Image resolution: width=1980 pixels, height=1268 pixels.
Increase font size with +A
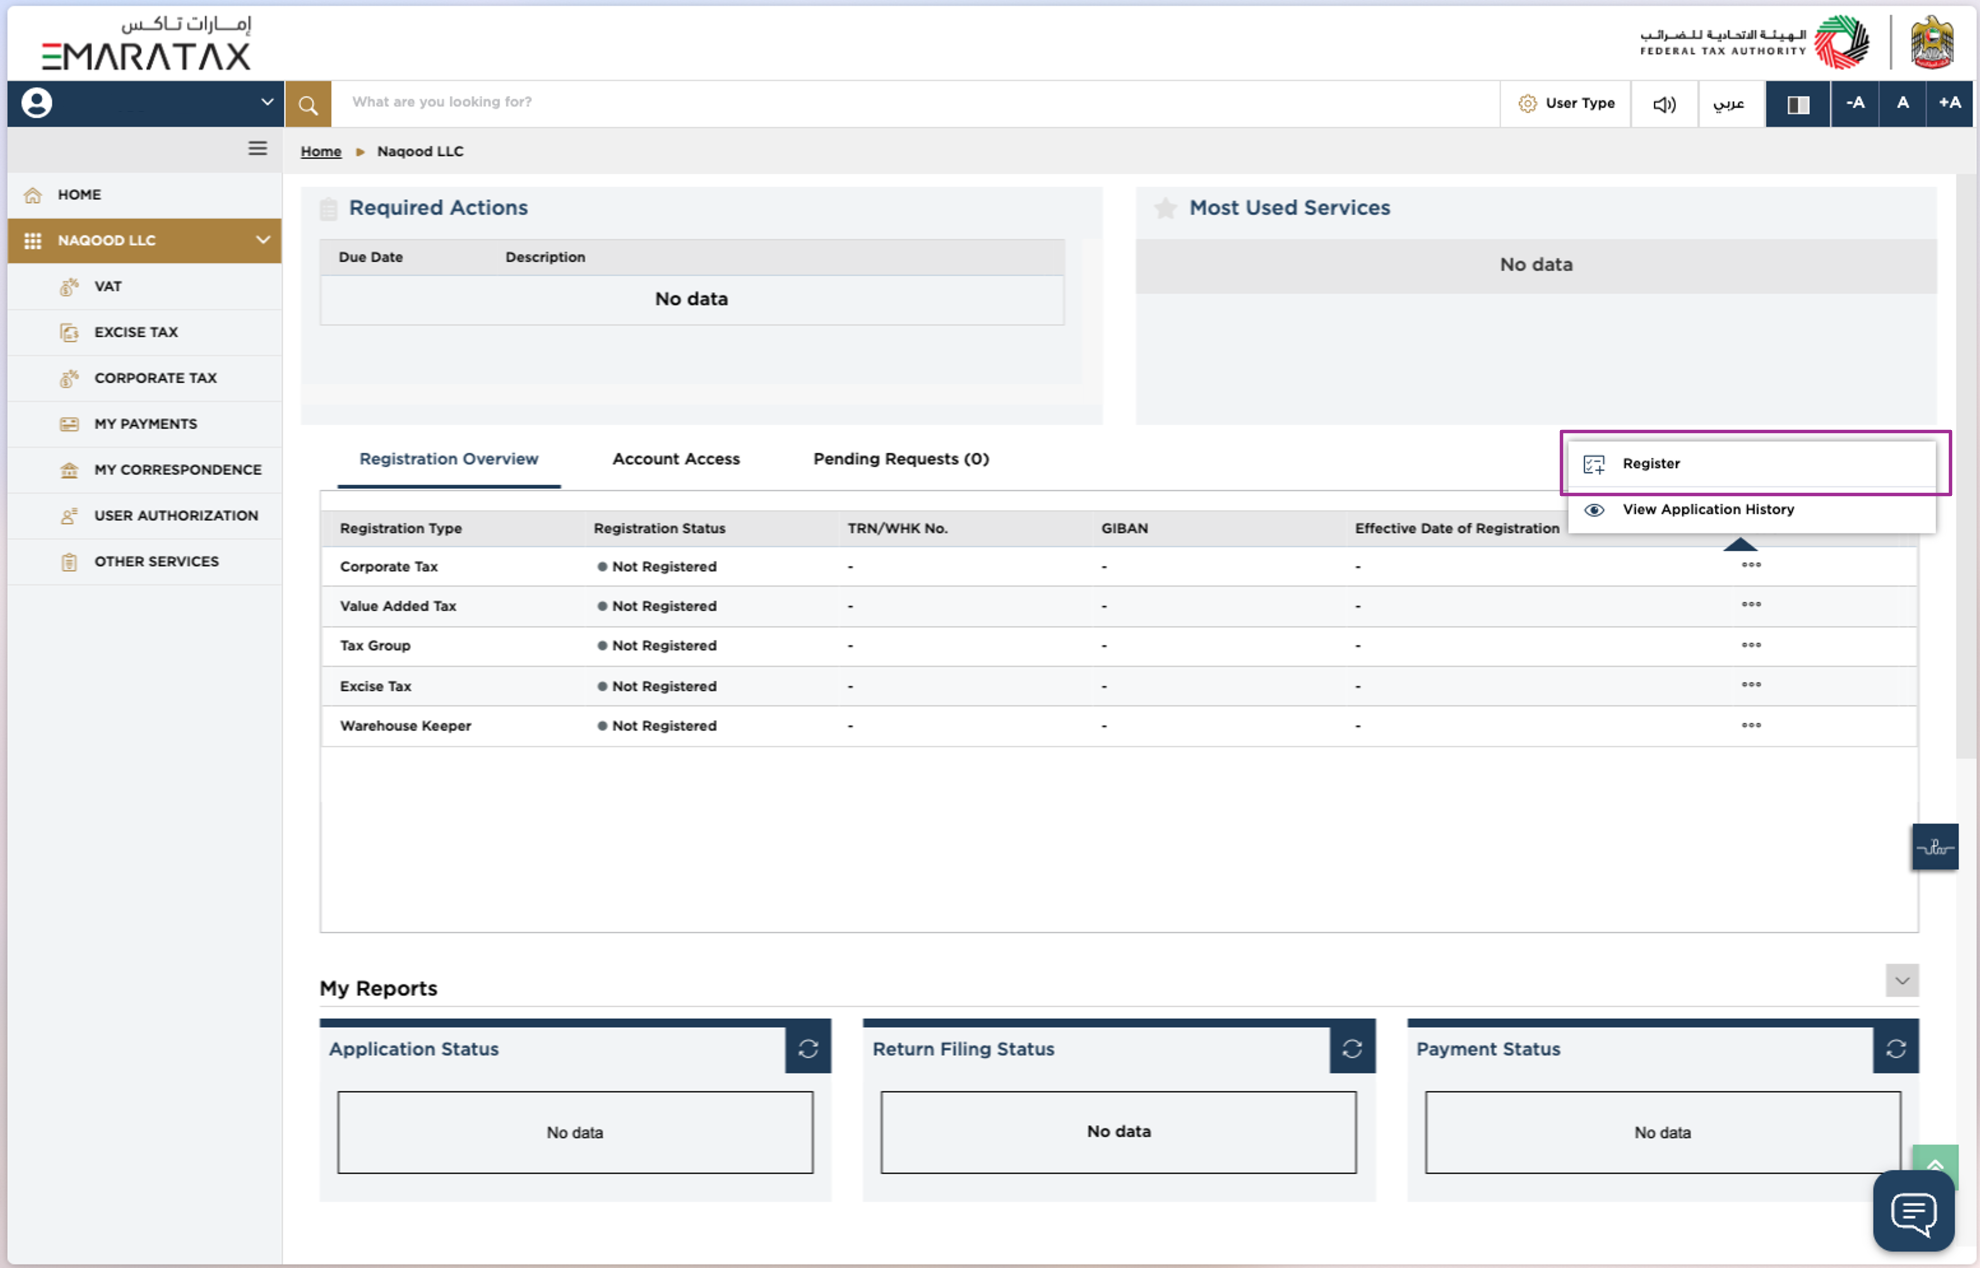coord(1949,103)
